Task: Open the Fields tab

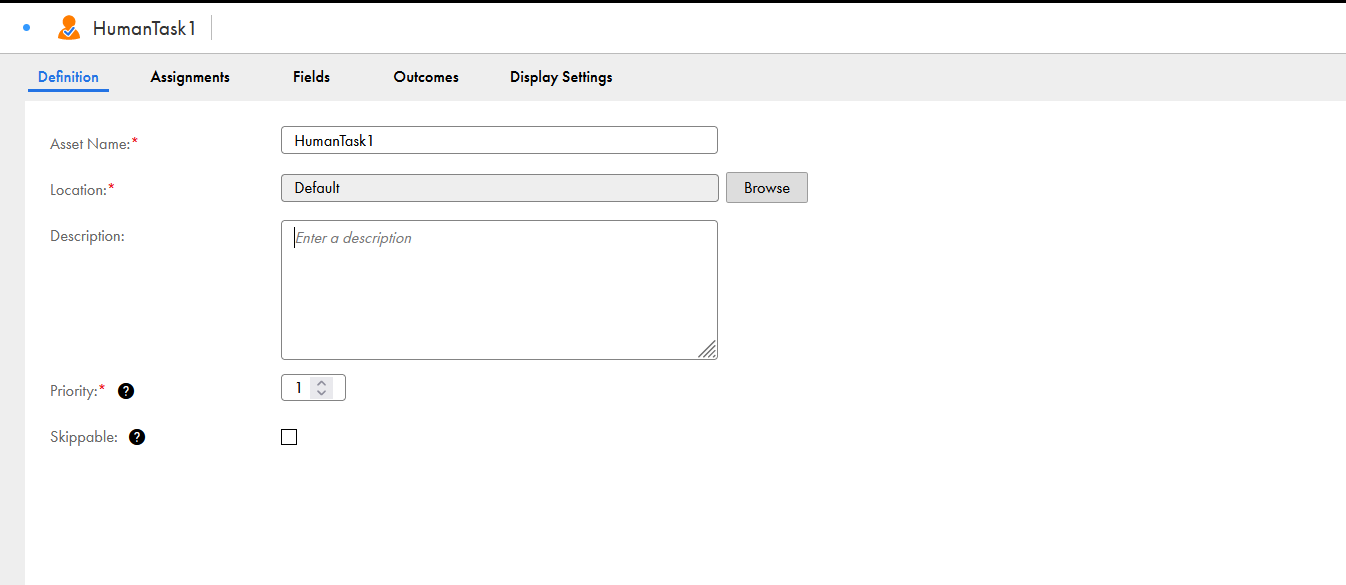Action: point(311,77)
